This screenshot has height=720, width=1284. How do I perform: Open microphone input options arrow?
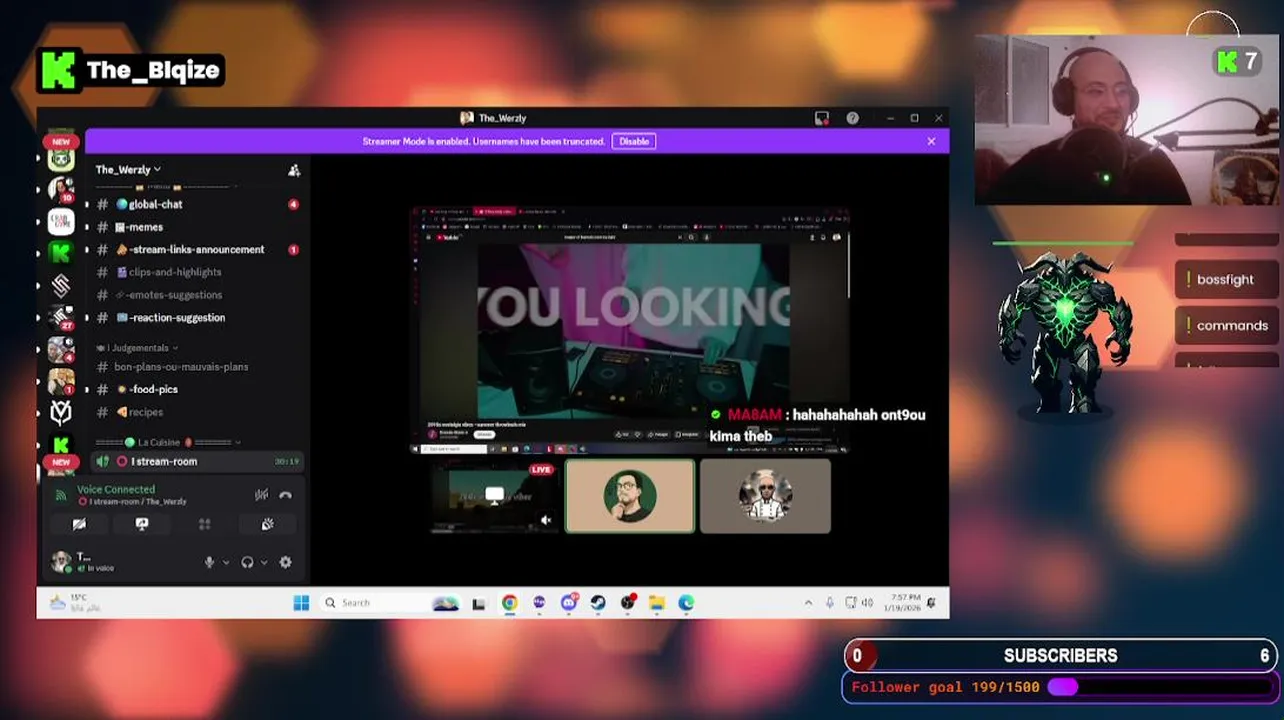(225, 563)
